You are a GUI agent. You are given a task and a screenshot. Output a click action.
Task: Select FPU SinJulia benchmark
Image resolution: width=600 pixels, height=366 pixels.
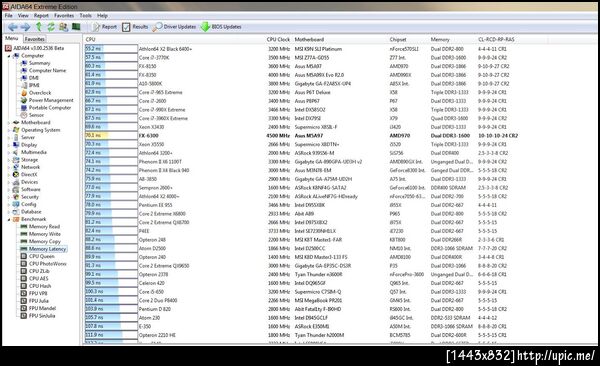[x=38, y=316]
